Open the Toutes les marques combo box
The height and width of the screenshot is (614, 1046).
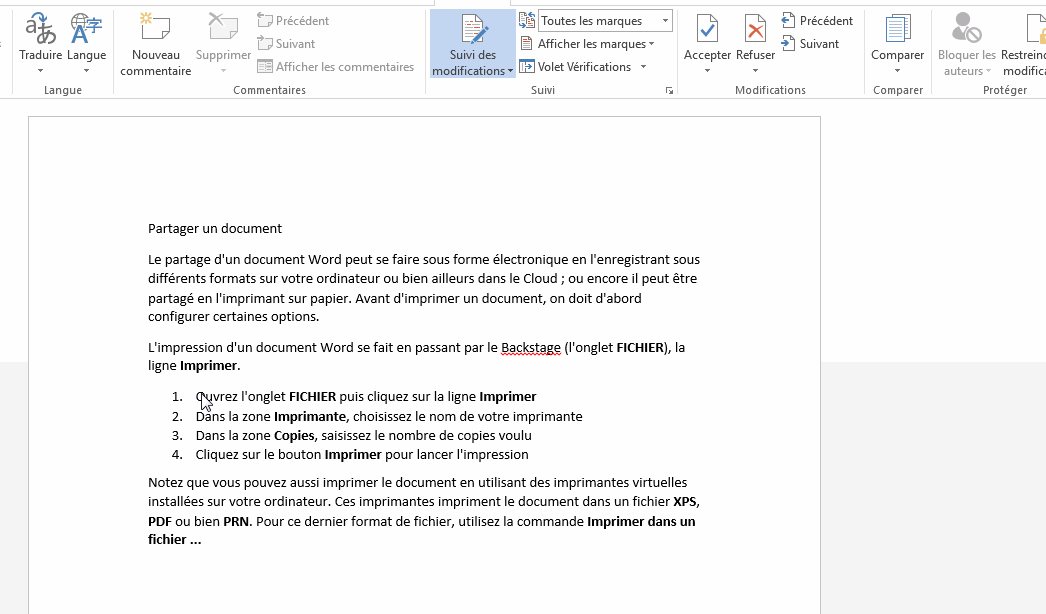605,21
